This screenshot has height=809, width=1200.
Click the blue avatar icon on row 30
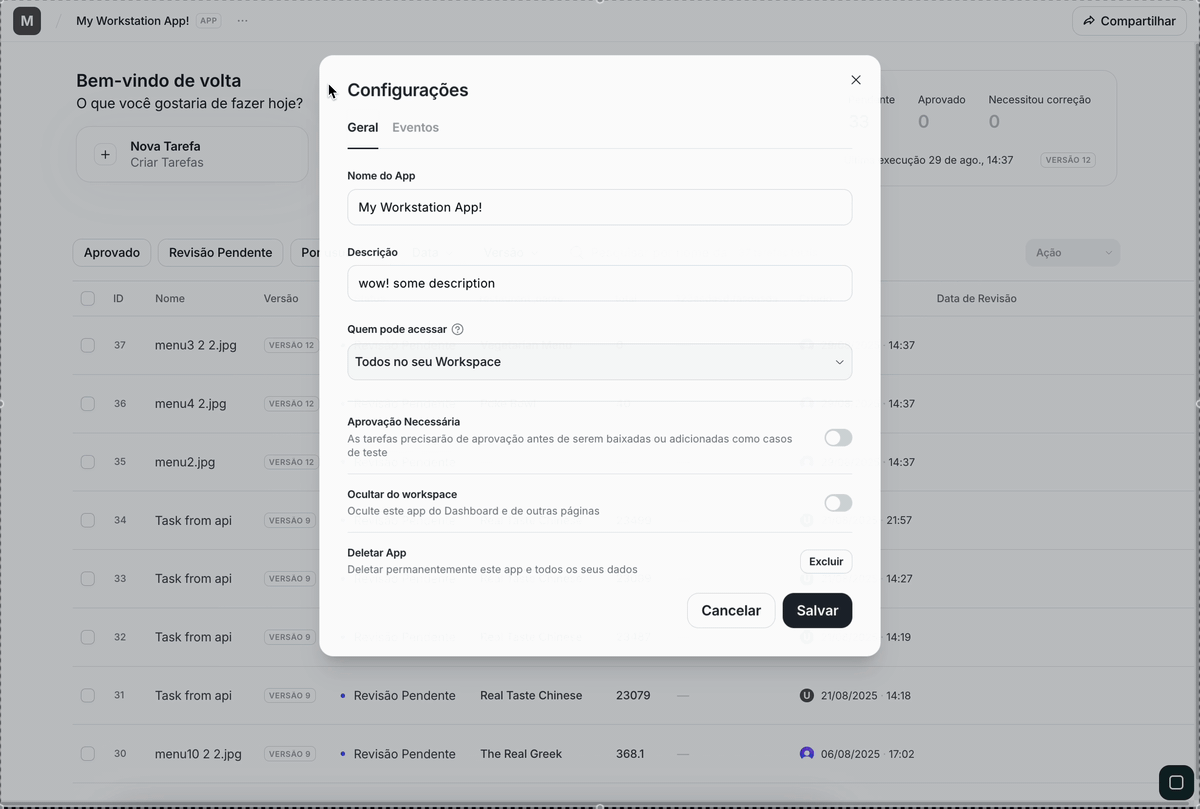click(806, 753)
